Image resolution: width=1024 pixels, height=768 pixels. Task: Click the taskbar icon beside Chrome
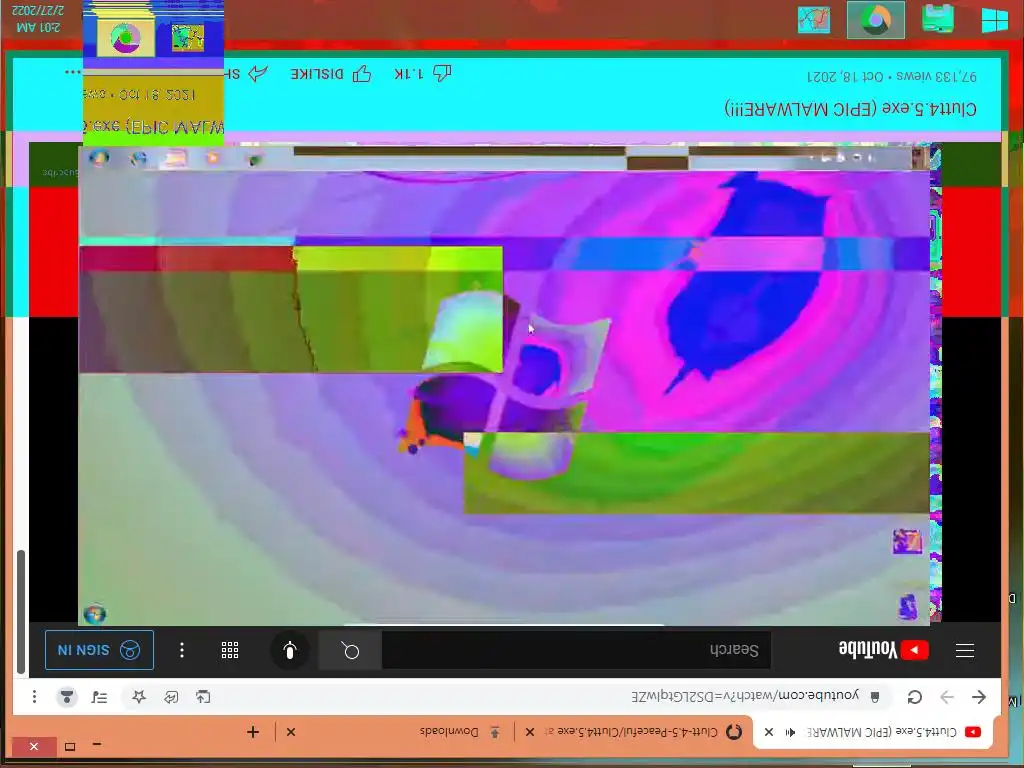coord(814,20)
